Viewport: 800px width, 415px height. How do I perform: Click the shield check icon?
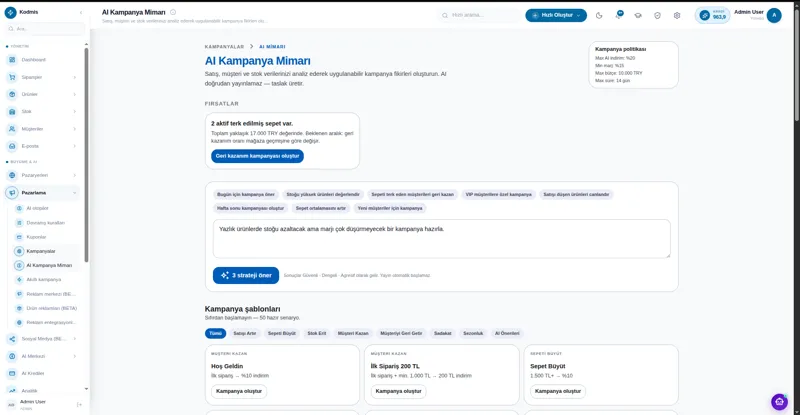(x=657, y=15)
